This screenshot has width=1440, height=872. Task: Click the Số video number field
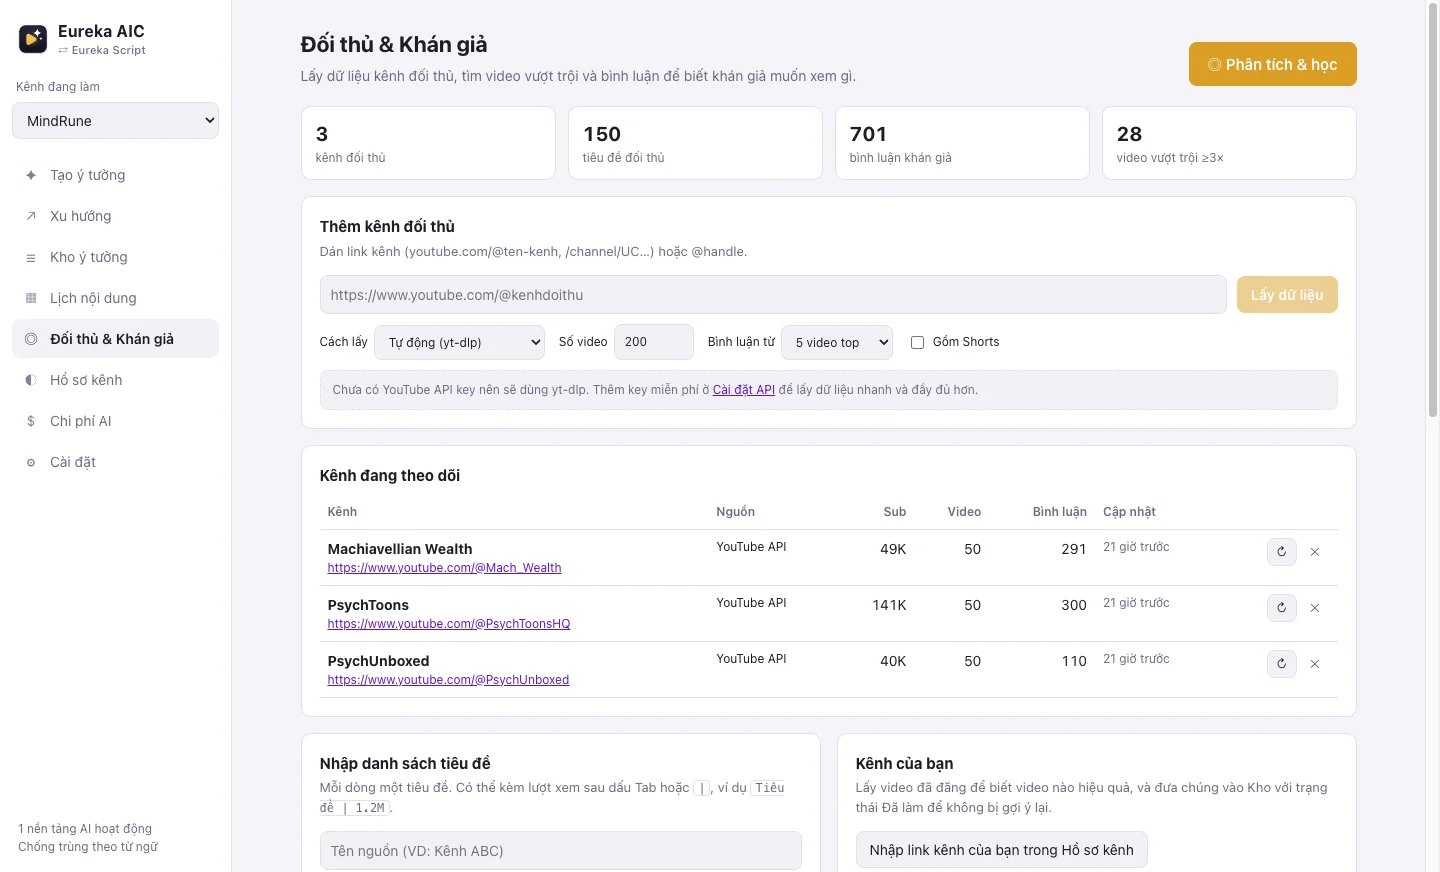coord(654,342)
